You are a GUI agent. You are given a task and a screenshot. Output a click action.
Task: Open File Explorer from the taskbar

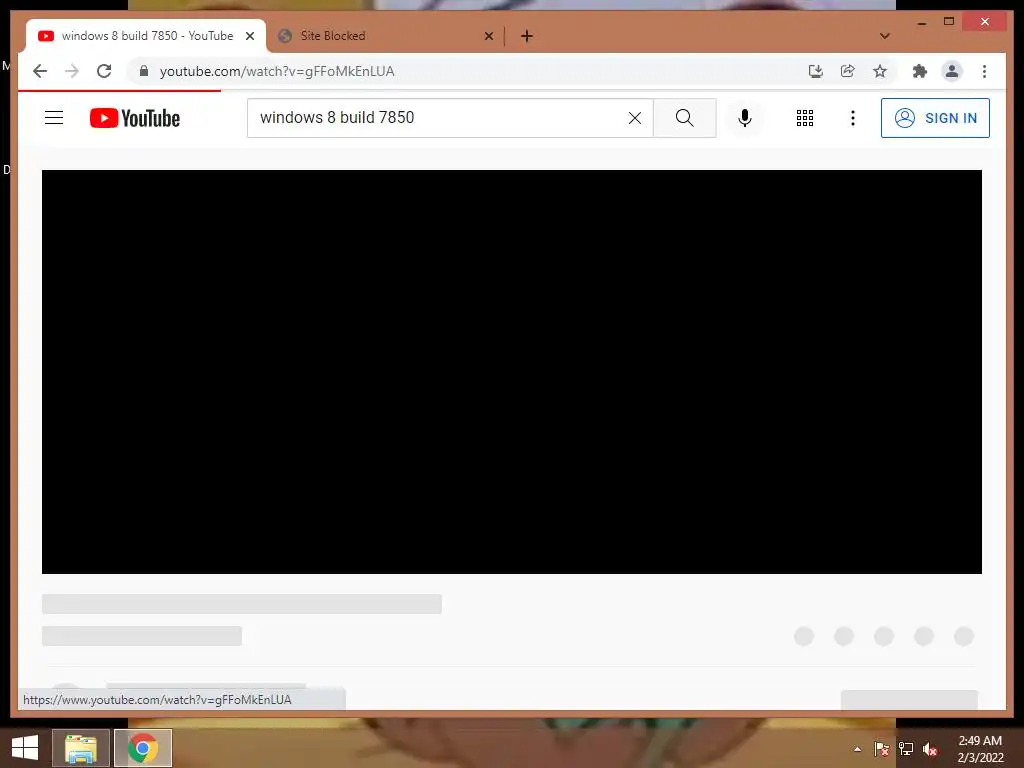[81, 748]
